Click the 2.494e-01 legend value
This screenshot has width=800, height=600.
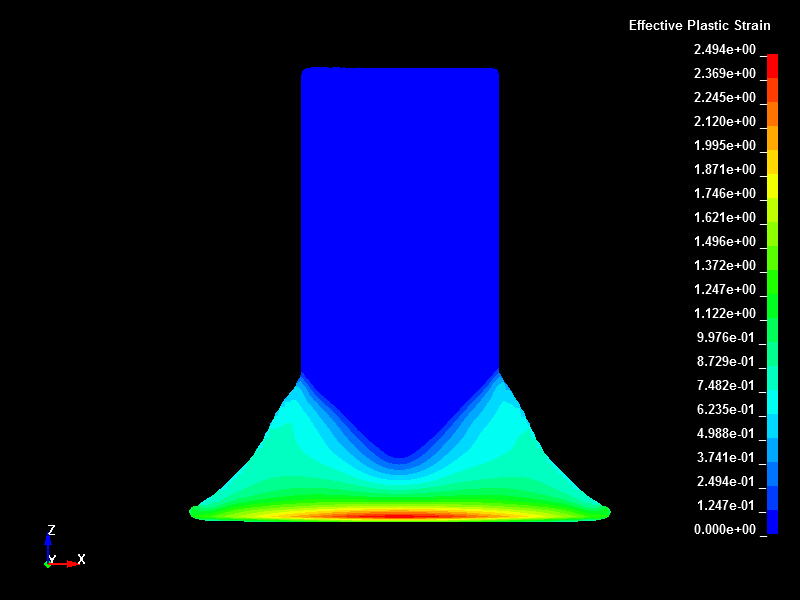coord(726,481)
